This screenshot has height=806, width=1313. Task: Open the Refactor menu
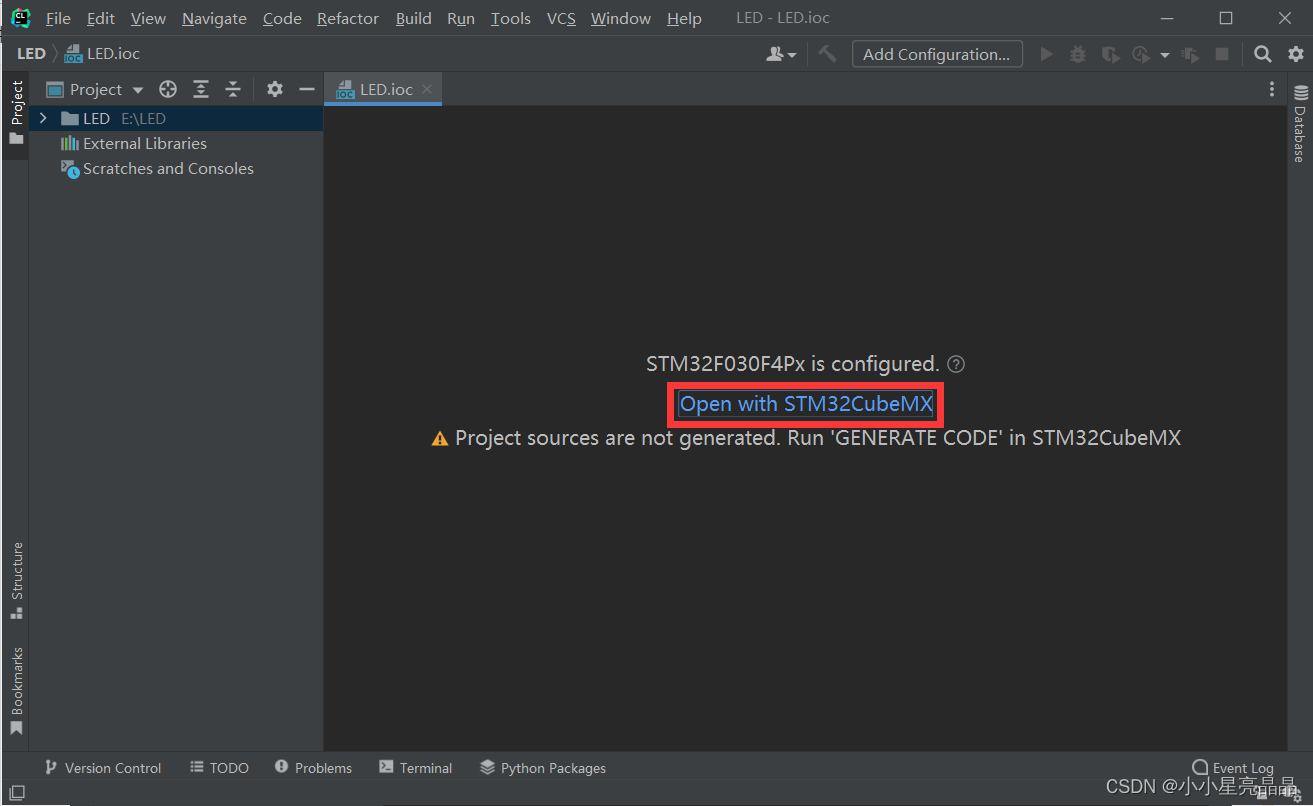point(348,18)
